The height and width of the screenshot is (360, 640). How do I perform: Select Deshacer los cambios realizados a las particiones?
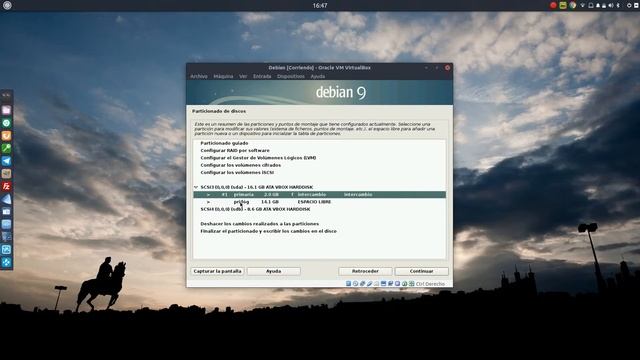(260, 224)
